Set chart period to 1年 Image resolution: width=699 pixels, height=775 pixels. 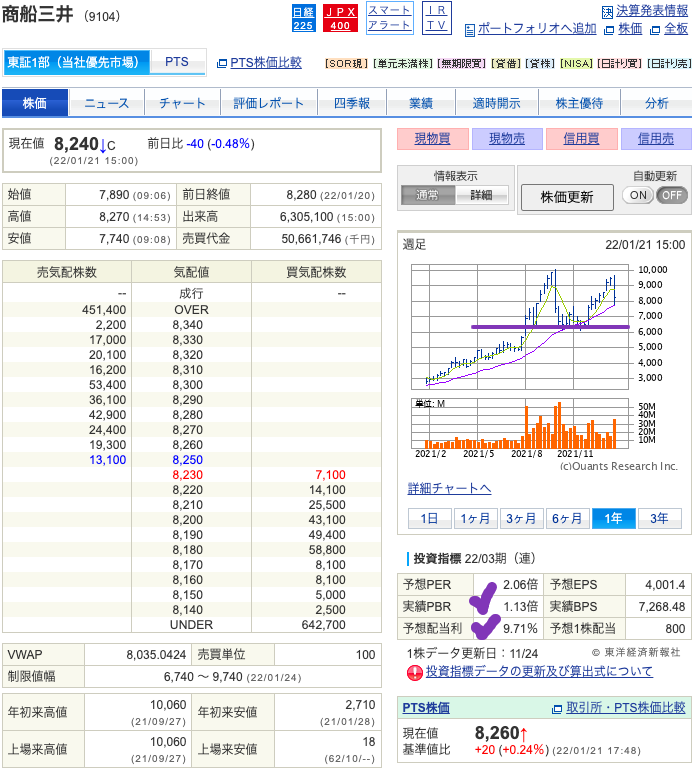613,518
